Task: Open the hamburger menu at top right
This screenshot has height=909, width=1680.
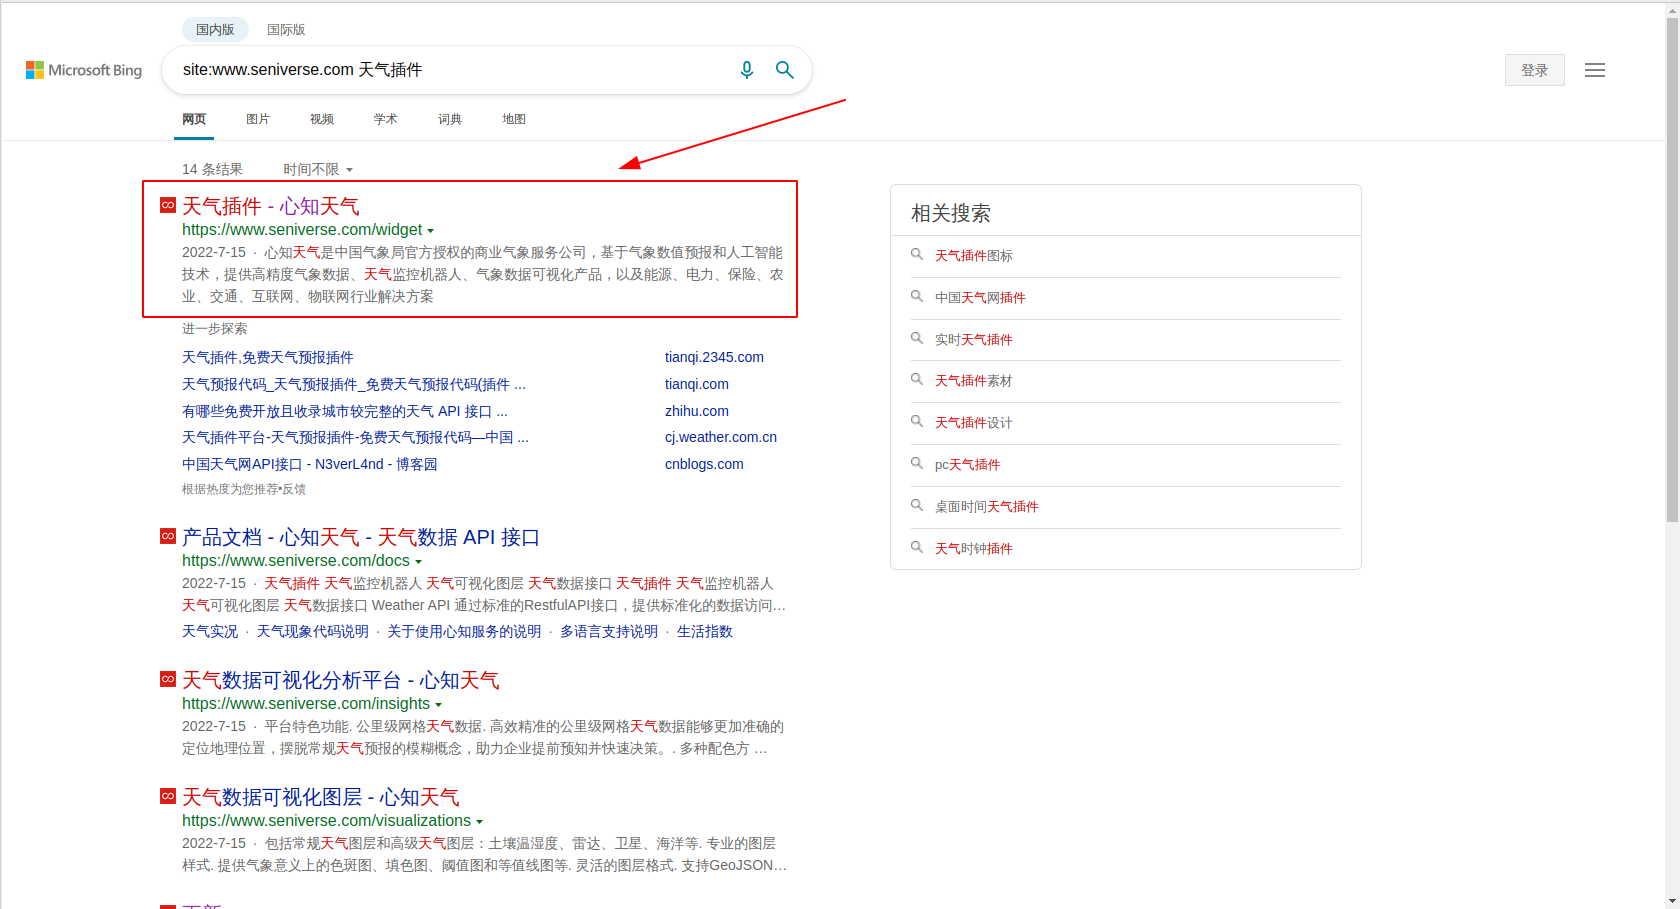Action: pyautogui.click(x=1595, y=70)
